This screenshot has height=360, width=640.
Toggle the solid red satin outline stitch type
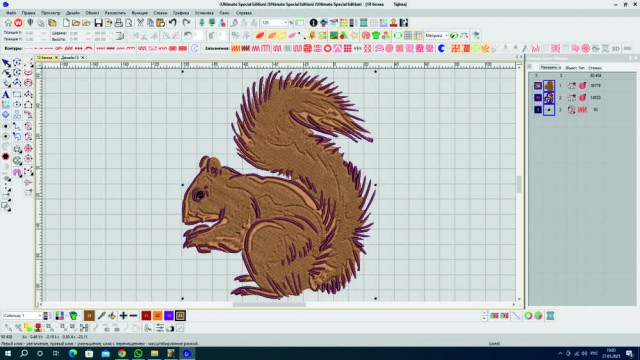coord(182,49)
